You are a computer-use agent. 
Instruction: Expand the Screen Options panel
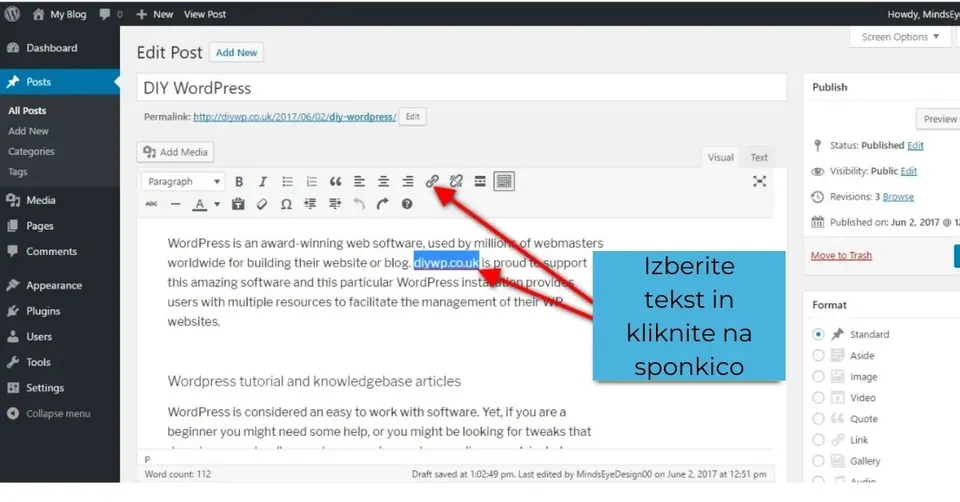point(900,37)
